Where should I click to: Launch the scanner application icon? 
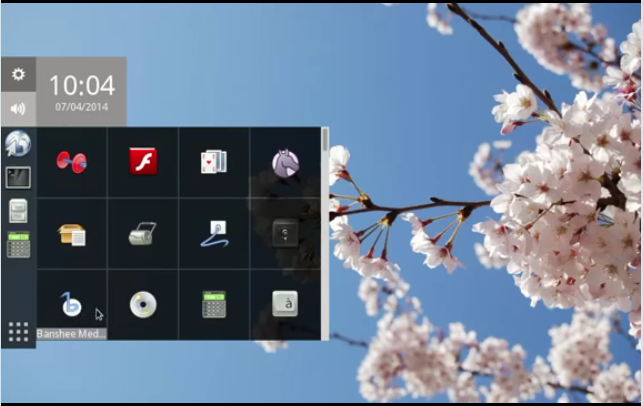[142, 234]
